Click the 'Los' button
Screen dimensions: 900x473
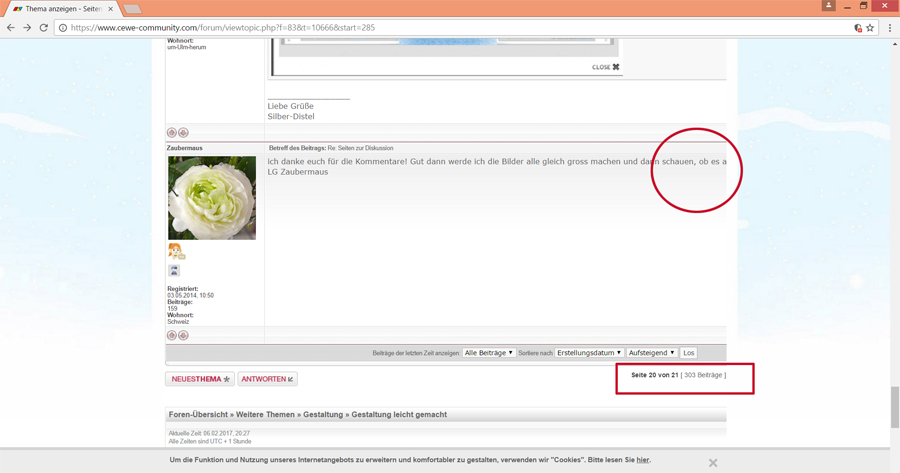pyautogui.click(x=689, y=353)
